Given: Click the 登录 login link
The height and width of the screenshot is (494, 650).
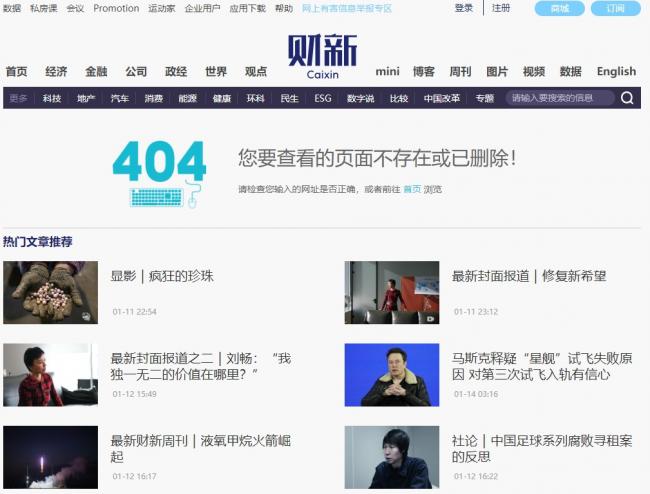Looking at the screenshot, I should tap(464, 8).
